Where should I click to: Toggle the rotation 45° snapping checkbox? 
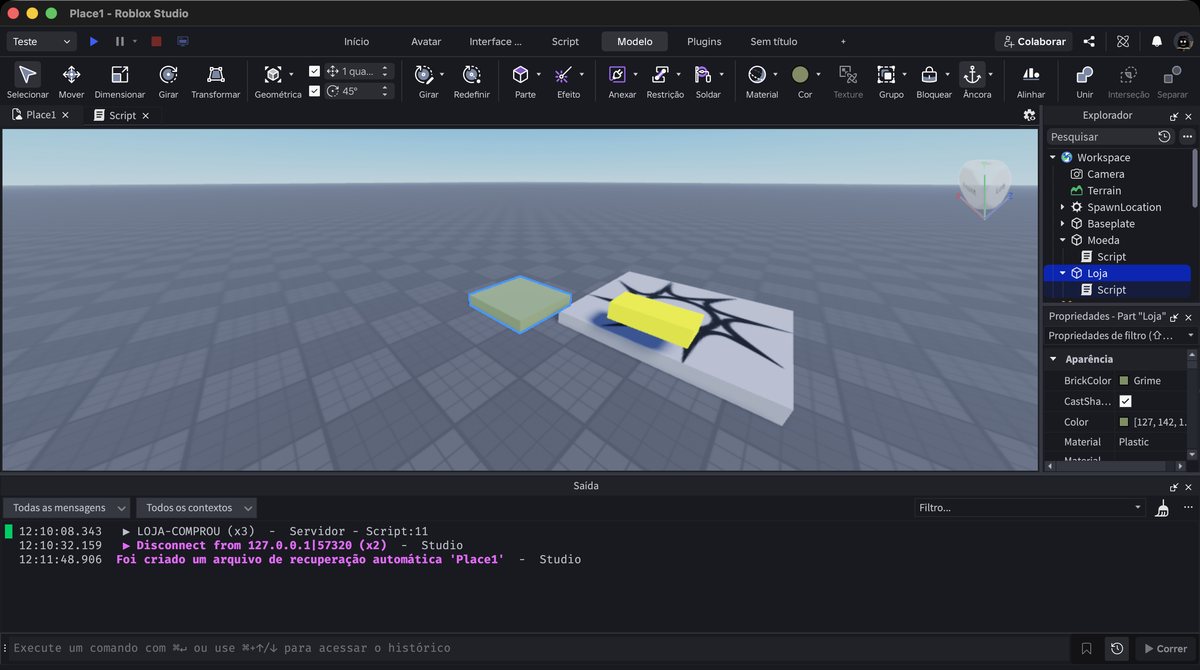315,91
